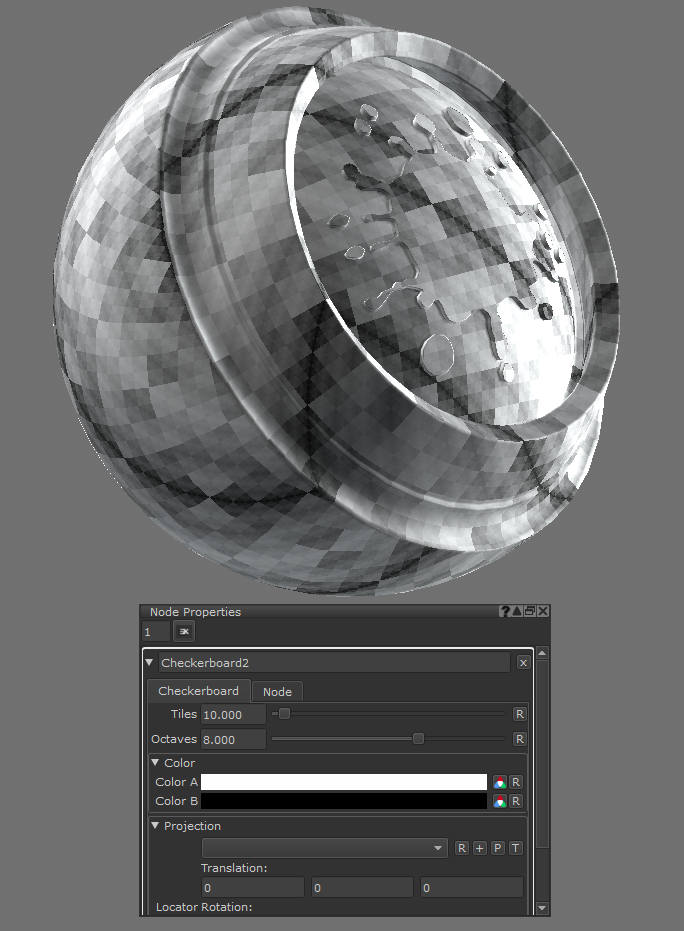The image size is (684, 931).
Task: Open the color picker for Color A
Action: [499, 782]
